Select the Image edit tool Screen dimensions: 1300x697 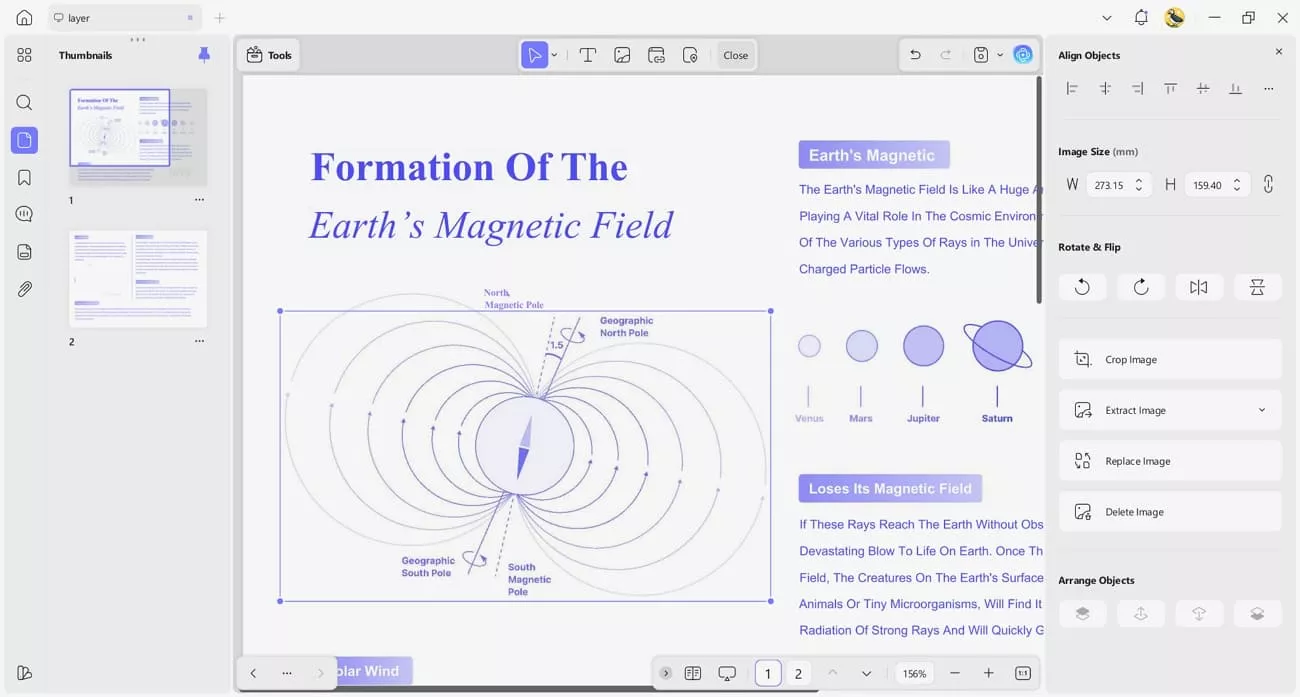coord(622,55)
